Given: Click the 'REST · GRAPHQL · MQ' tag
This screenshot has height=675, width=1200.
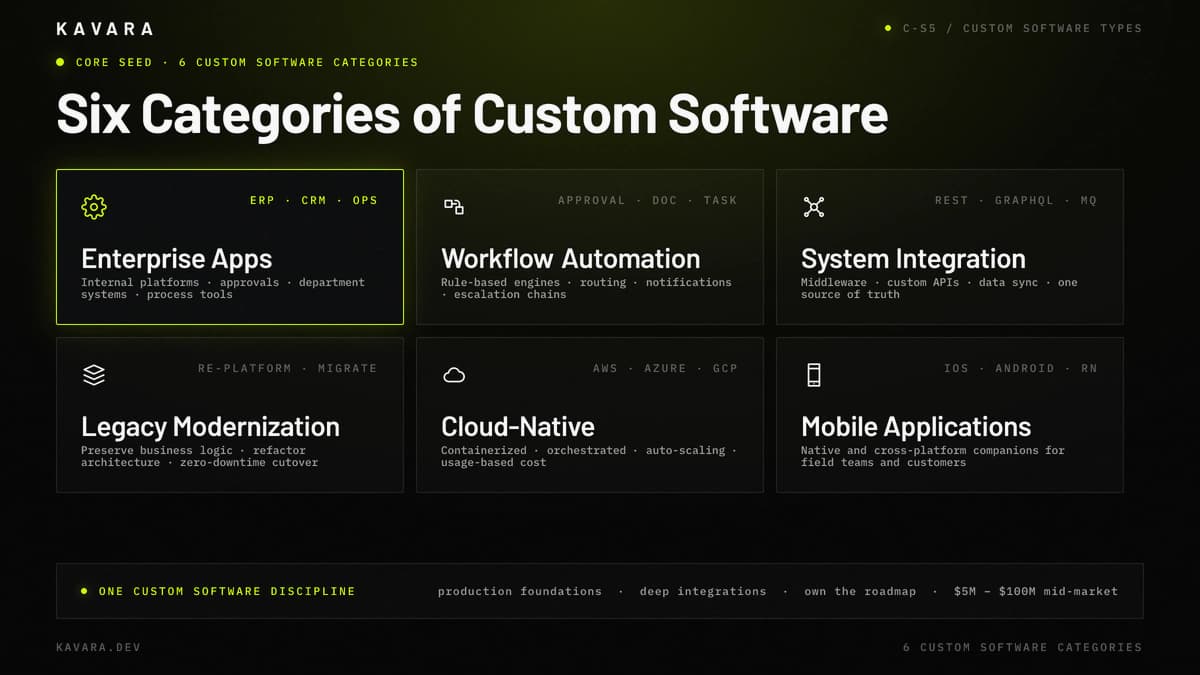Looking at the screenshot, I should pos(1016,200).
